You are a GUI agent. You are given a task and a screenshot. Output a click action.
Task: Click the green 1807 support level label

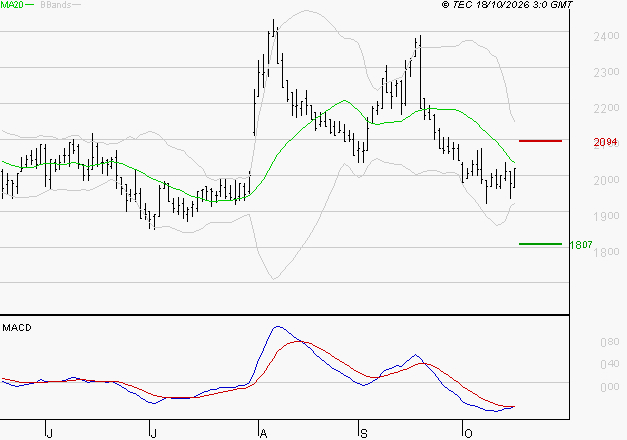[x=581, y=245]
